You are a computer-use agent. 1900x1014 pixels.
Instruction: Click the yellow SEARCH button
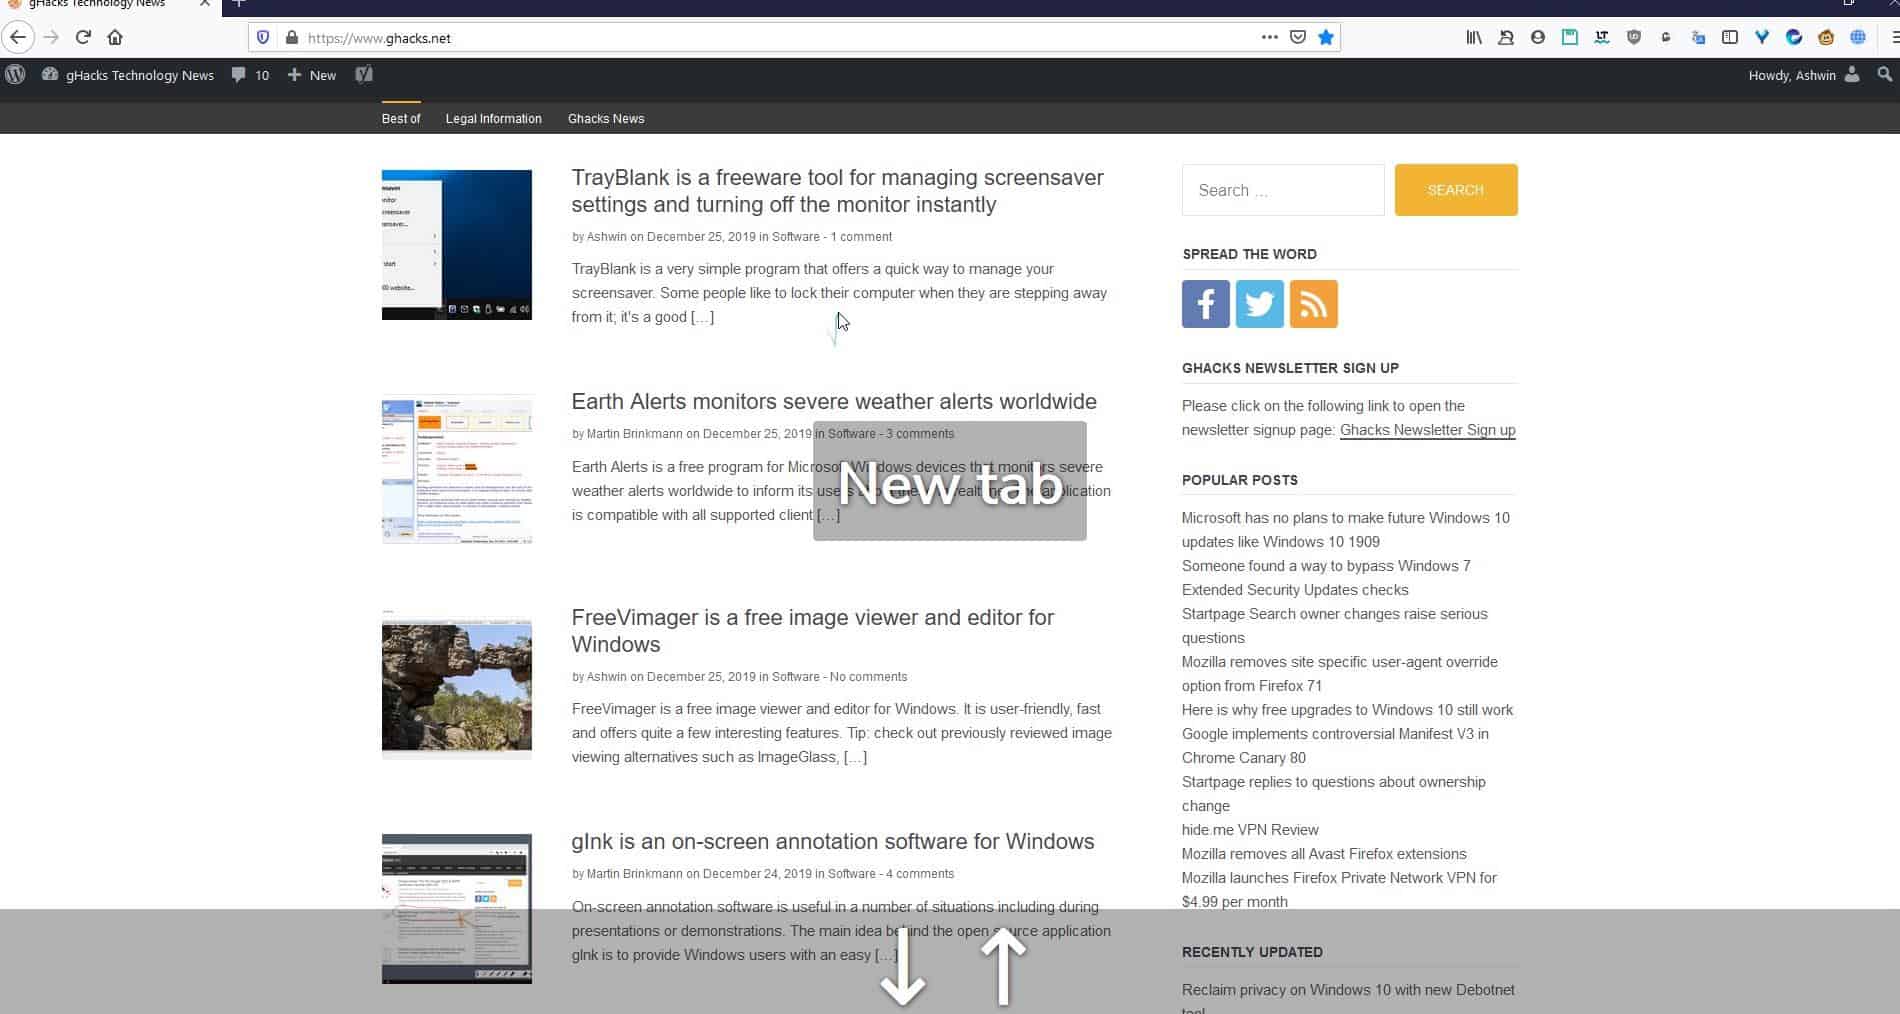[x=1456, y=190]
